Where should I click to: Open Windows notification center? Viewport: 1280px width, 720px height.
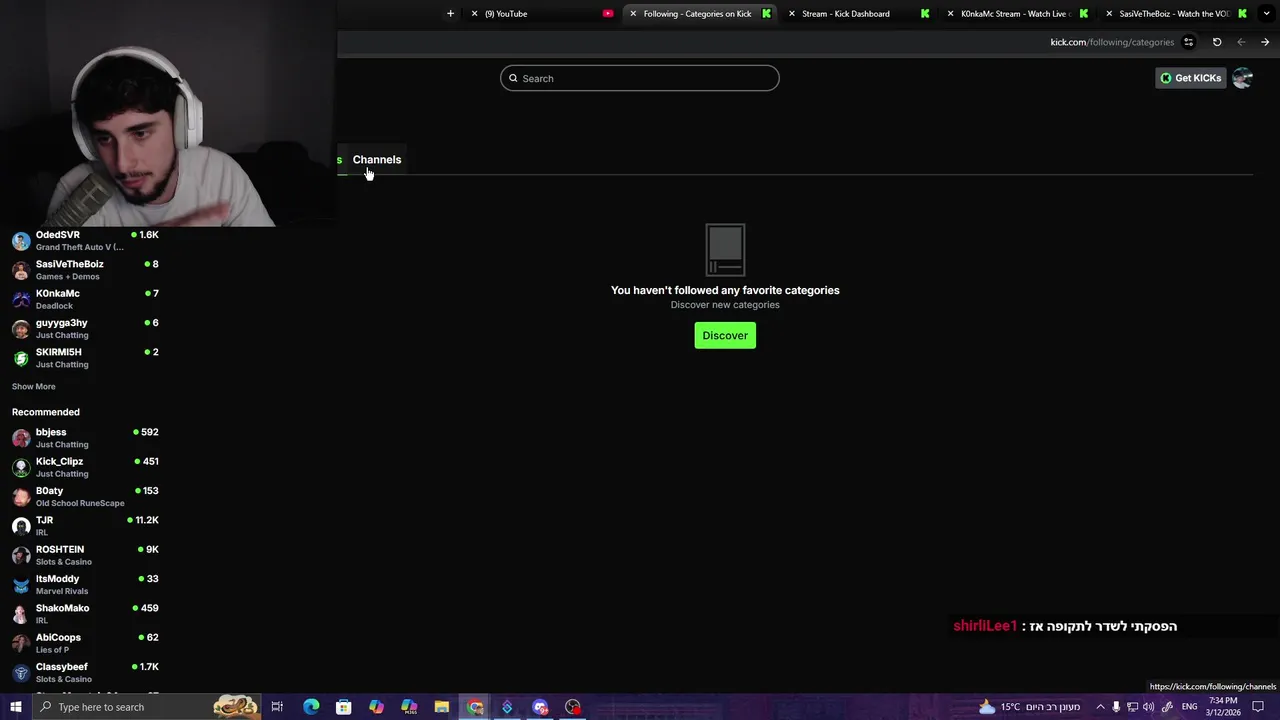pos(1258,707)
